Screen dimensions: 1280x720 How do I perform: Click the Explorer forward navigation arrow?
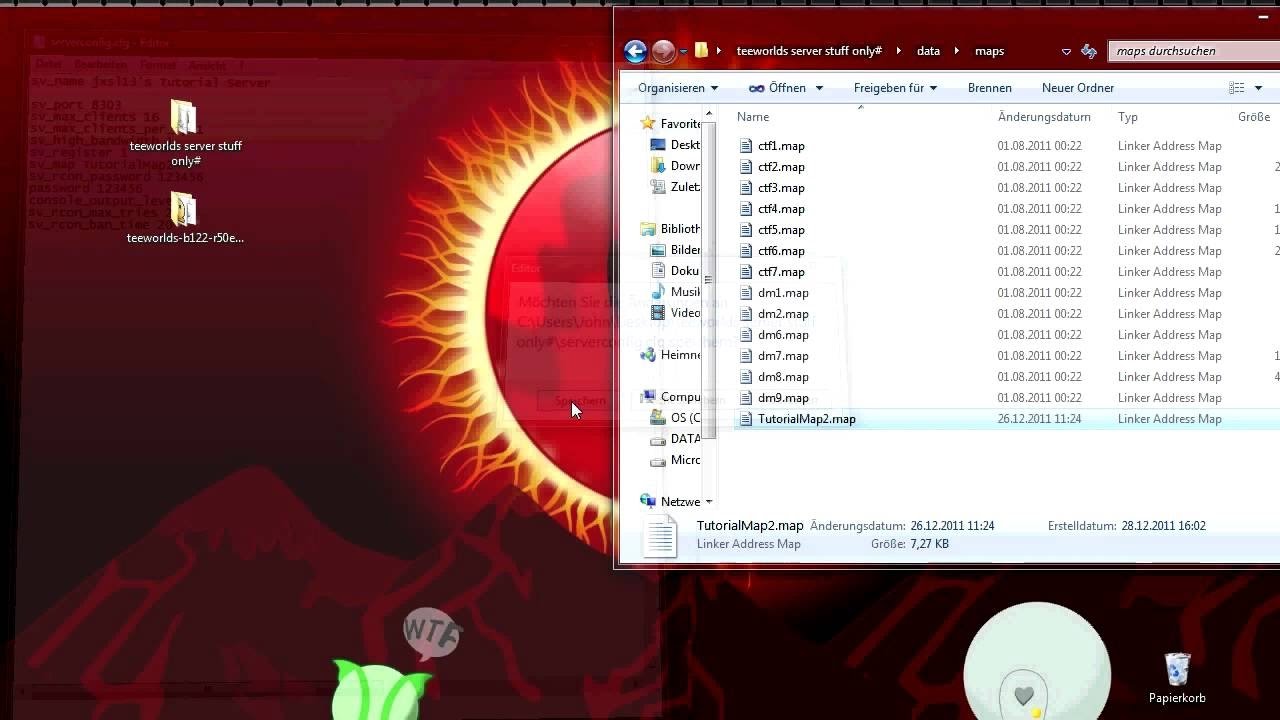[x=663, y=51]
